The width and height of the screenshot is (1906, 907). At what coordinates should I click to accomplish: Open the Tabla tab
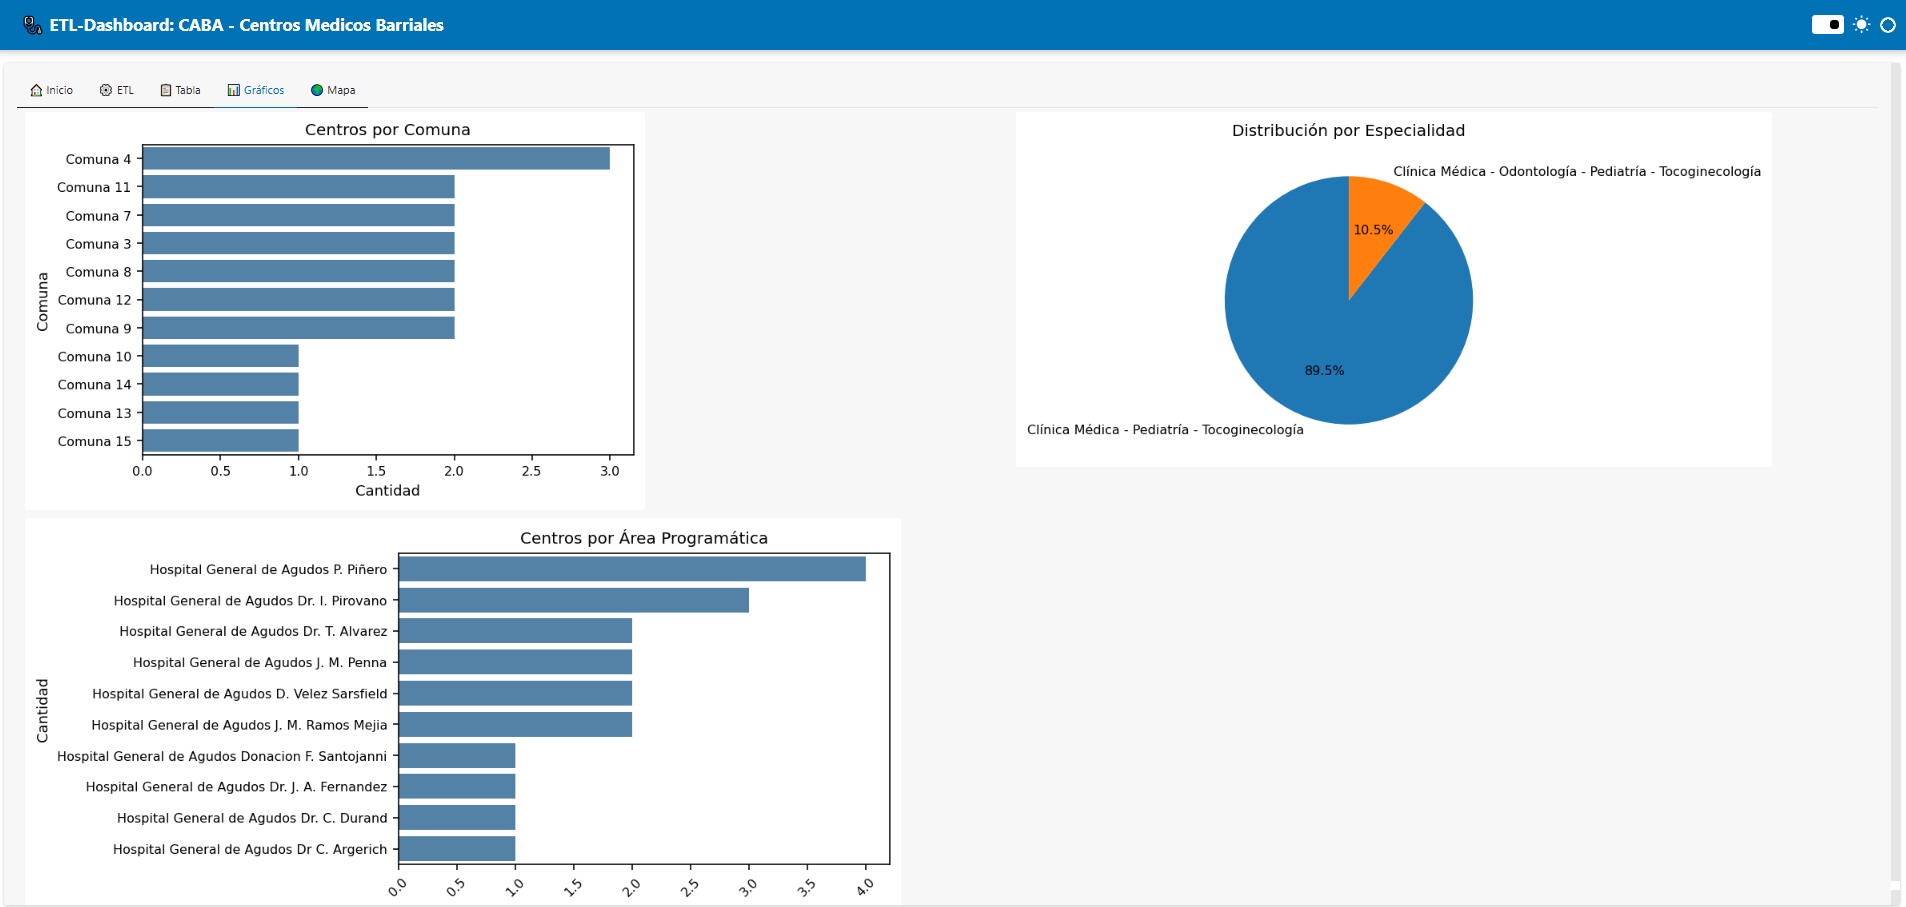point(181,90)
